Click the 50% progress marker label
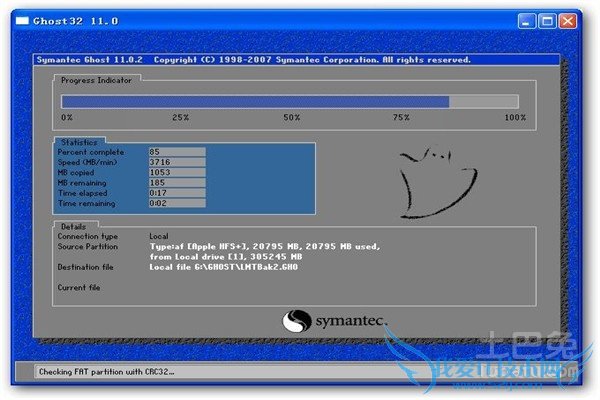Image resolution: width=600 pixels, height=400 pixels. pos(291,118)
